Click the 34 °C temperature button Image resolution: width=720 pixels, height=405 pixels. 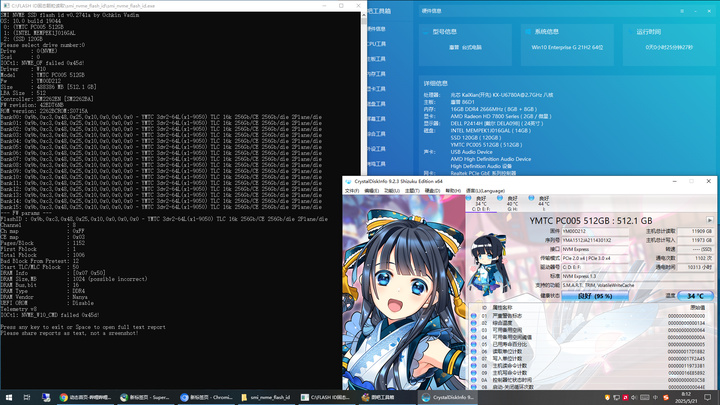pos(695,296)
